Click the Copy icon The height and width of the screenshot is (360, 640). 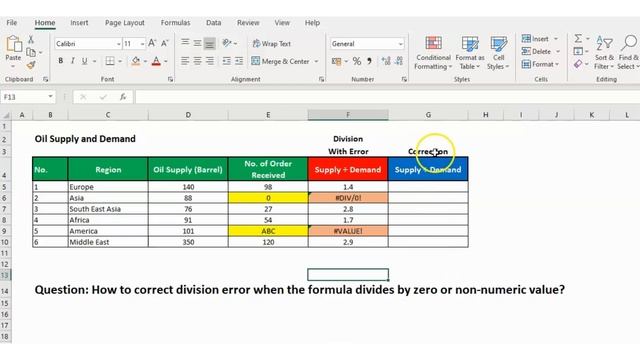pyautogui.click(x=31, y=52)
